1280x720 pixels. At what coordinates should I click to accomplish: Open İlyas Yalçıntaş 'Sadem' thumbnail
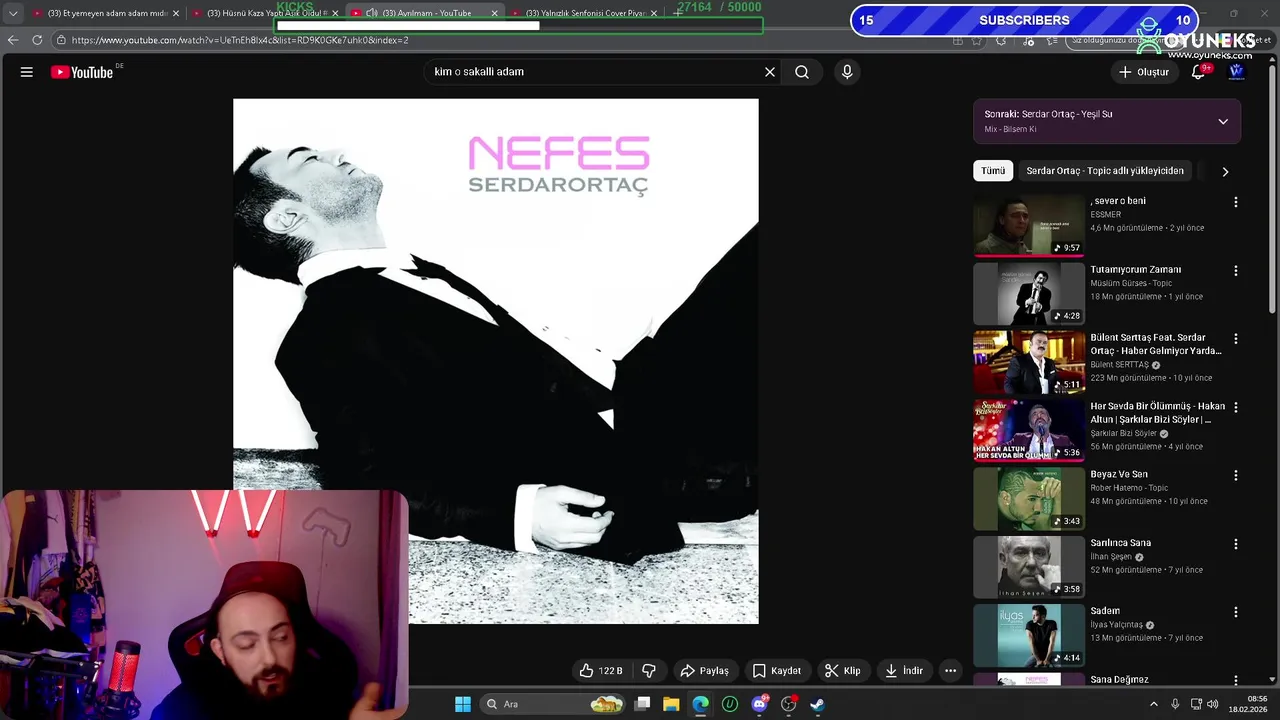[1028, 635]
